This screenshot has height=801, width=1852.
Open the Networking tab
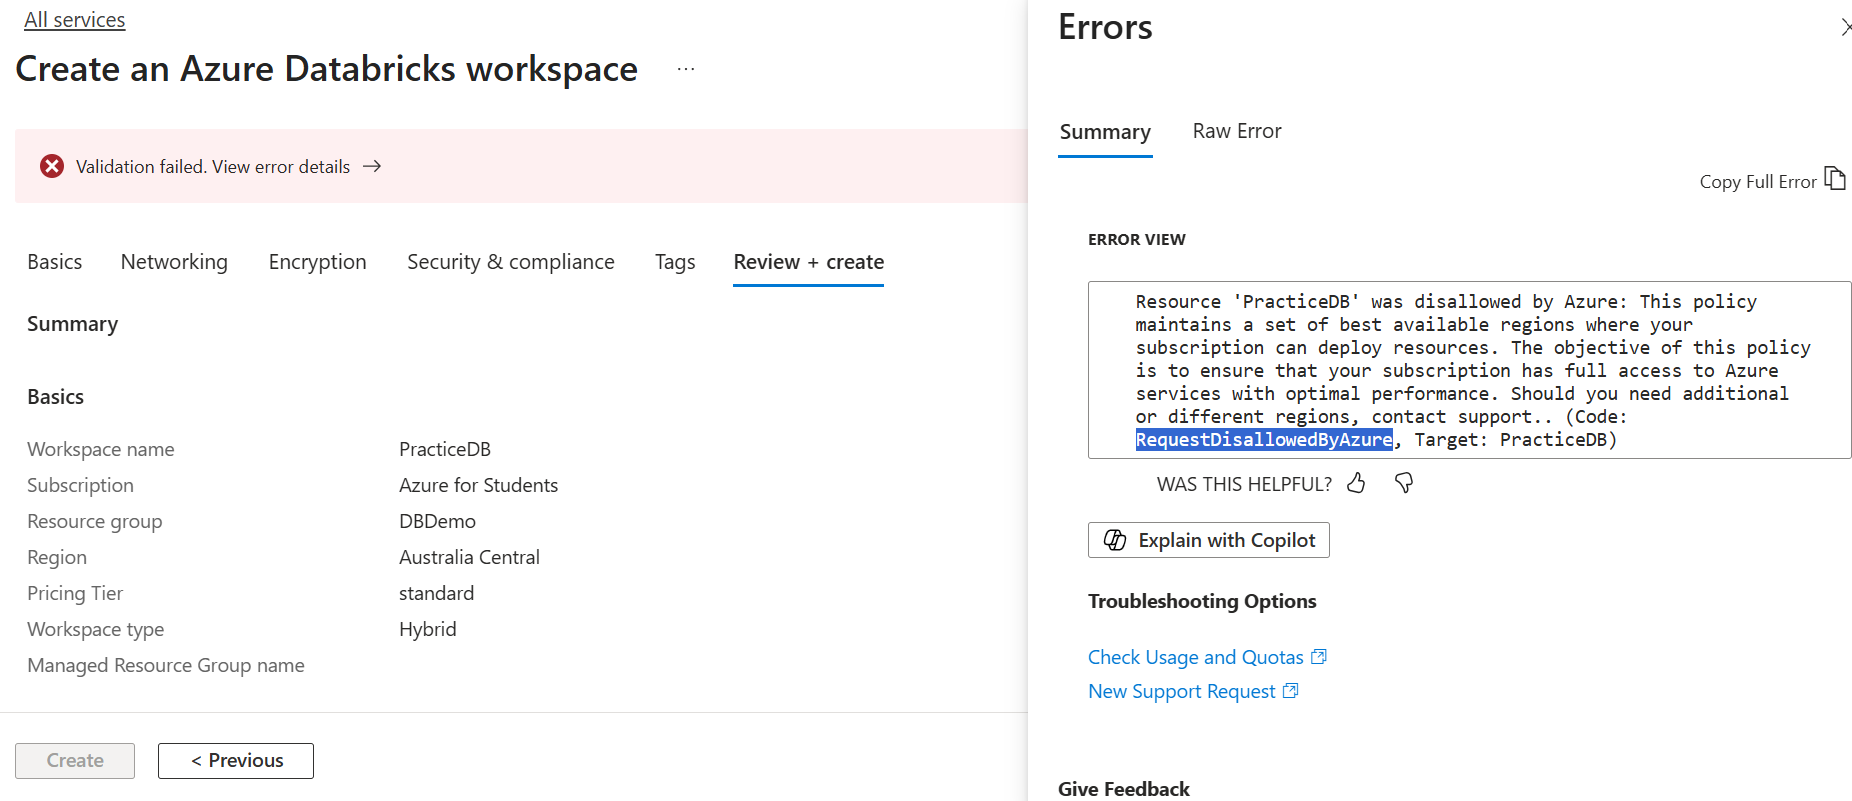click(174, 262)
